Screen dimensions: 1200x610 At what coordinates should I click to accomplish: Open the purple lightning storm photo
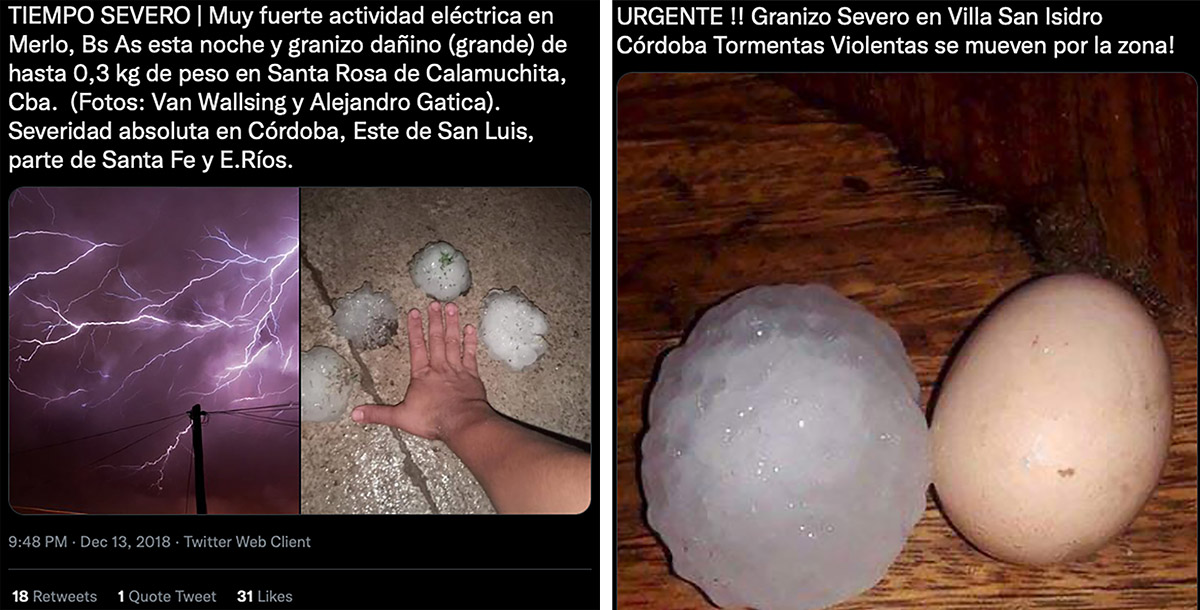154,351
